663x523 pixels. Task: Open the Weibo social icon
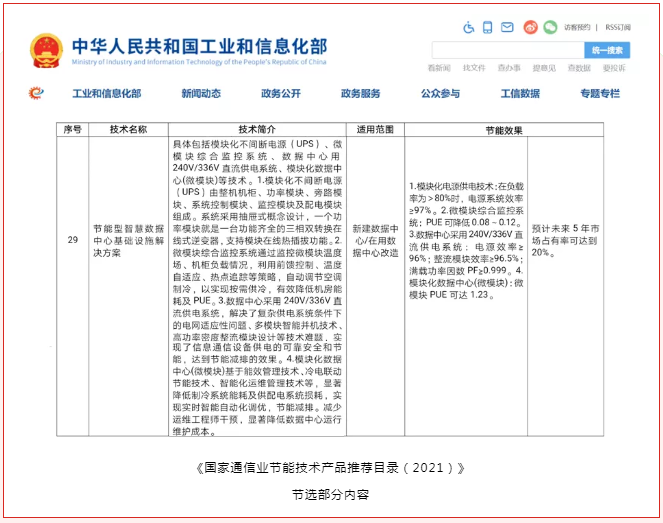point(530,27)
